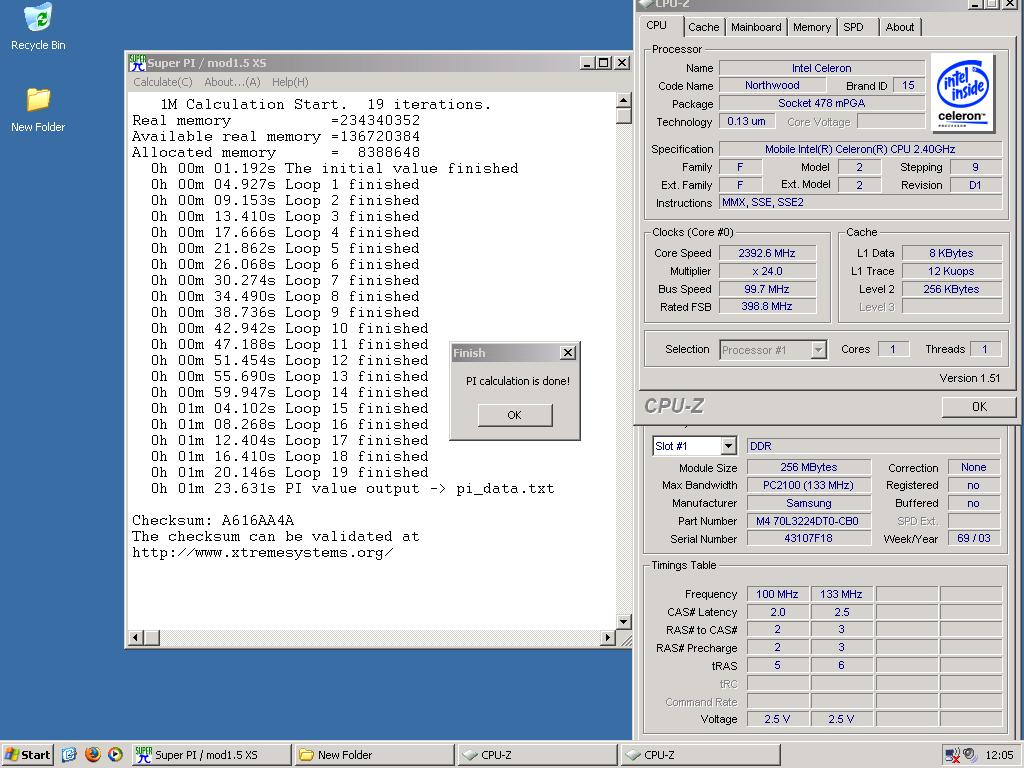Select the CPU tab in CPU-Z
This screenshot has width=1024, height=768.
(x=657, y=25)
